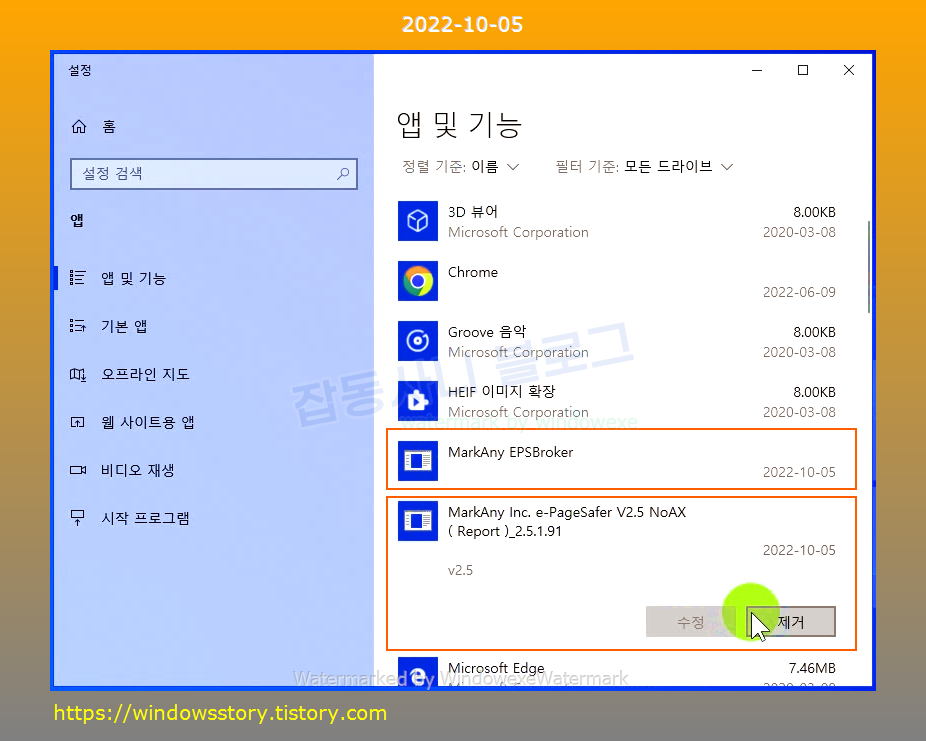Click the Chrome app icon
926x741 pixels.
[418, 281]
